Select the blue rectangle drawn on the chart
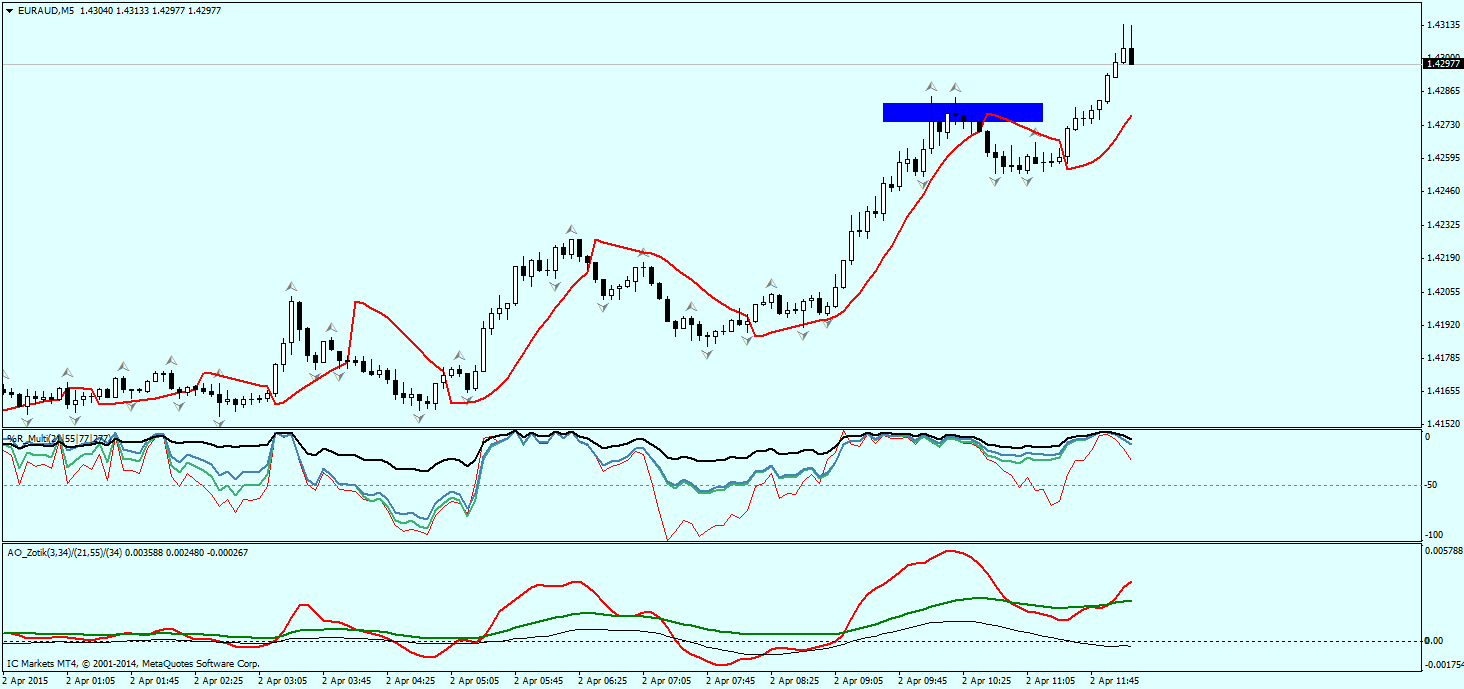This screenshot has height=689, width=1464. pos(963,112)
